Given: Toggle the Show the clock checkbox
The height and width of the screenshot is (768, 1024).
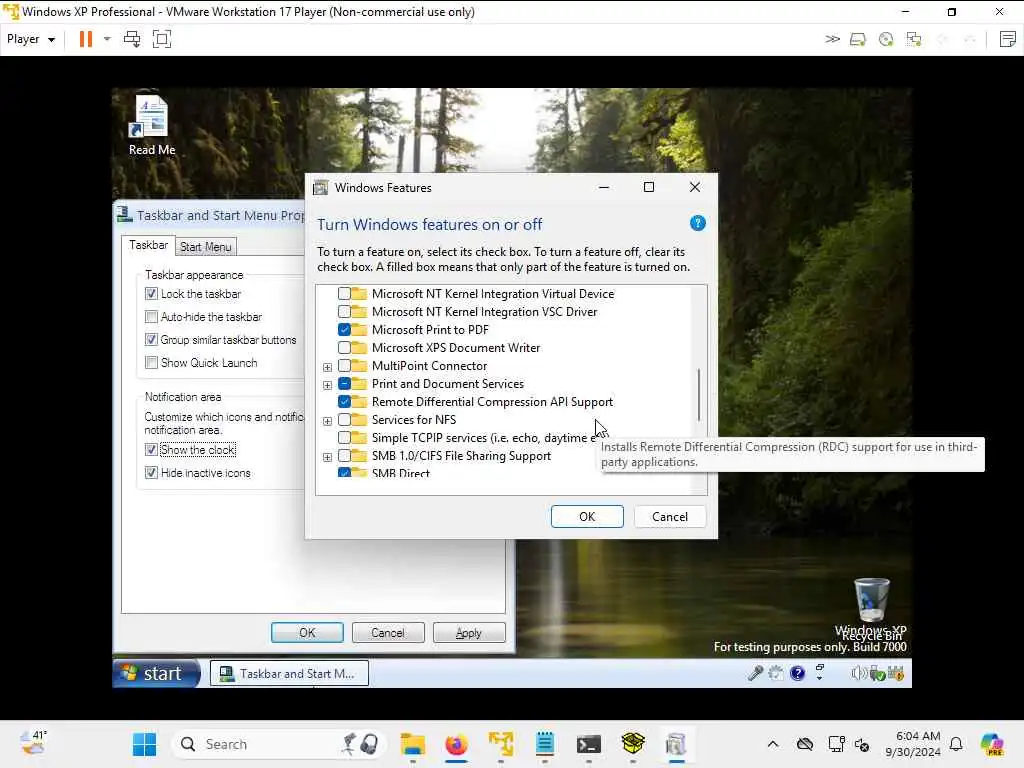Looking at the screenshot, I should [x=151, y=450].
